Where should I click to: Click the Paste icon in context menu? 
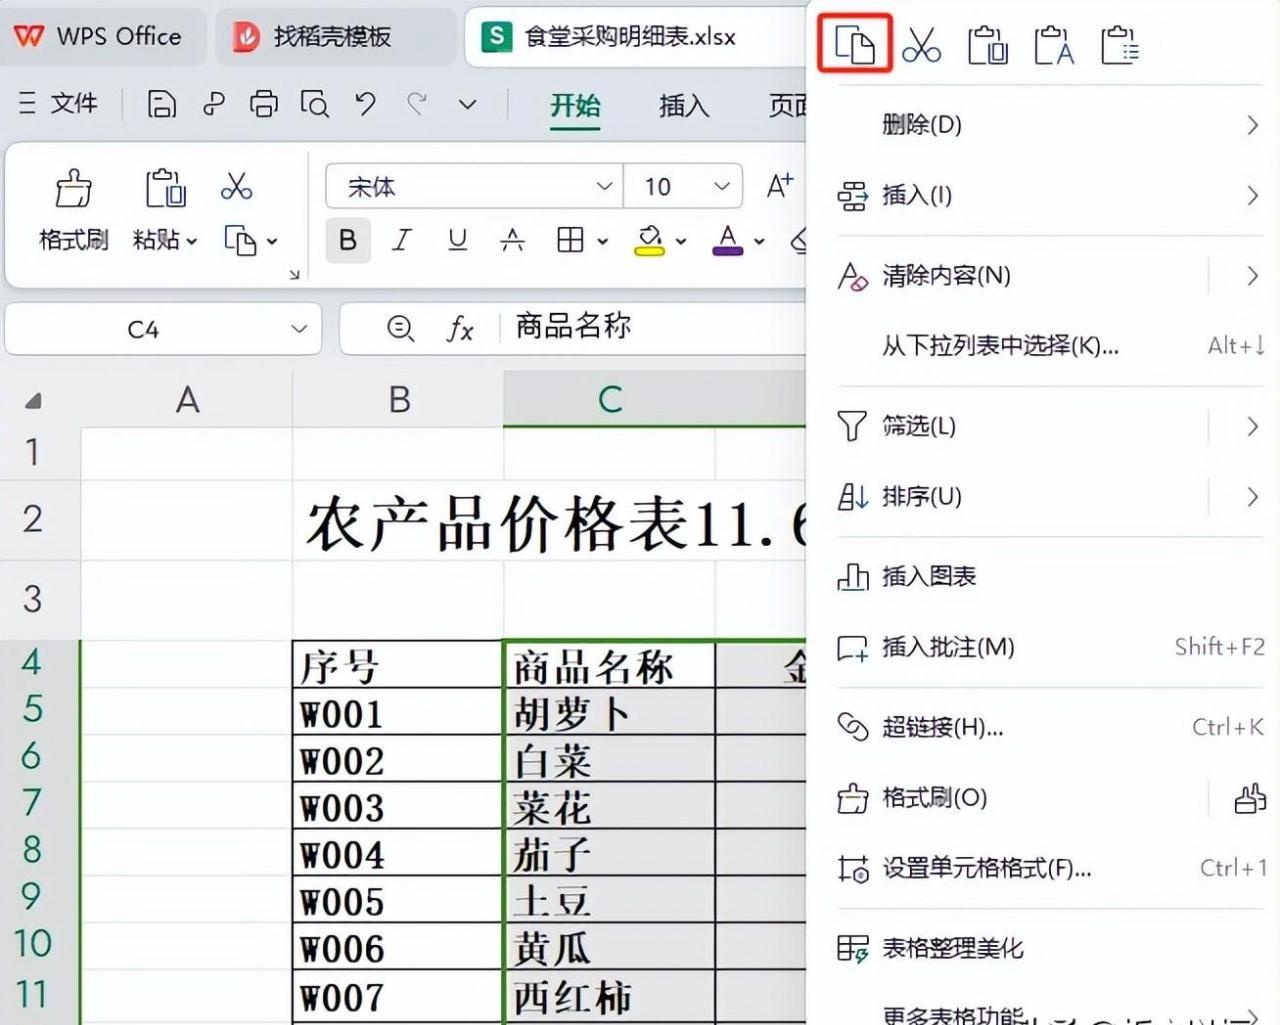(987, 45)
